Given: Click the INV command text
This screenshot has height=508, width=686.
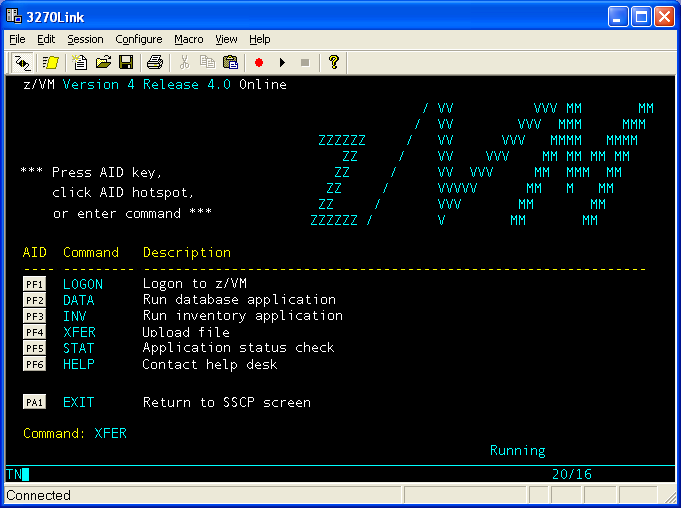Looking at the screenshot, I should tap(75, 316).
